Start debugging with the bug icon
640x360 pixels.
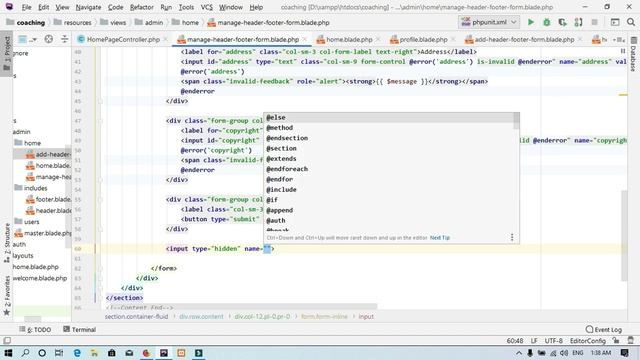[x=547, y=22]
